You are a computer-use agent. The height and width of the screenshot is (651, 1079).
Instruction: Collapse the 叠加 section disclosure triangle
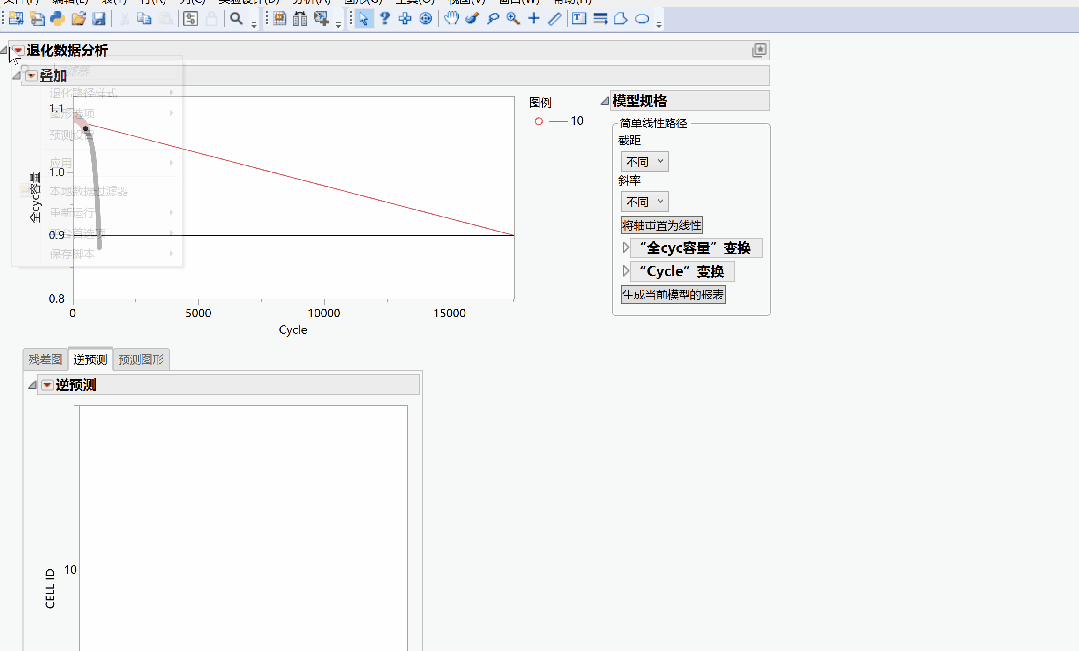(x=17, y=76)
